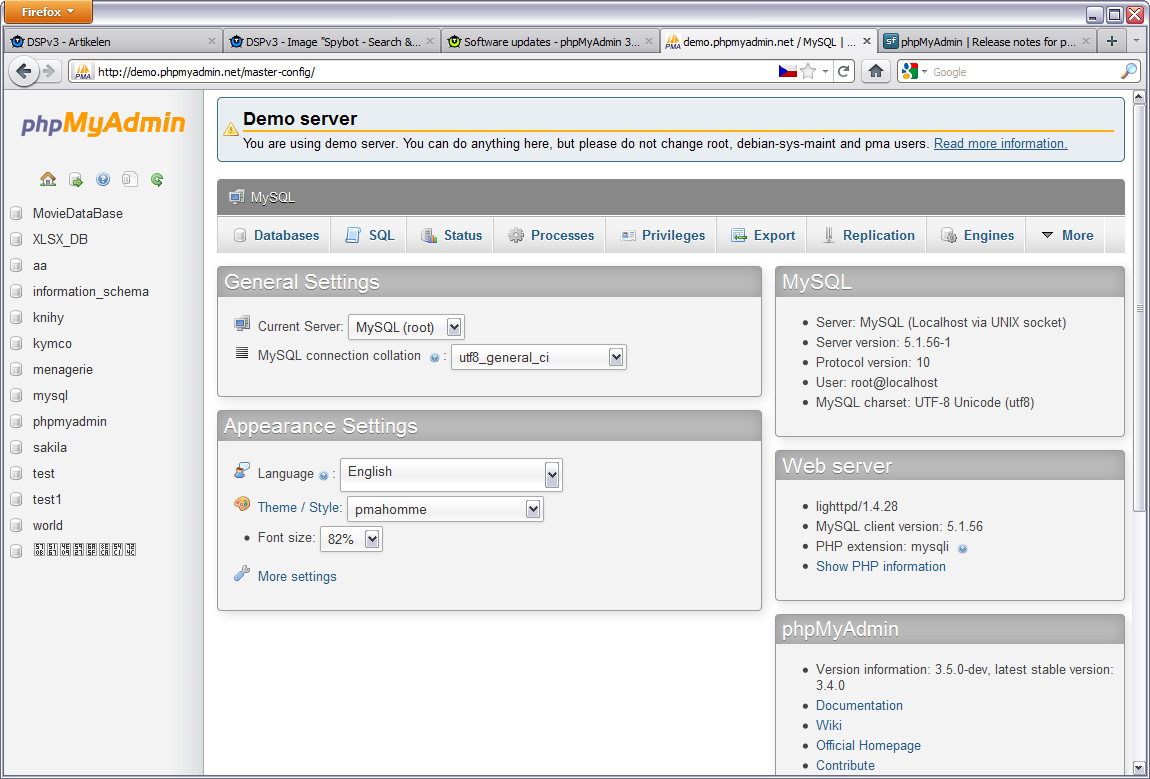Bookmark page with the star icon
Screen dimensions: 1150x779
click(x=807, y=71)
